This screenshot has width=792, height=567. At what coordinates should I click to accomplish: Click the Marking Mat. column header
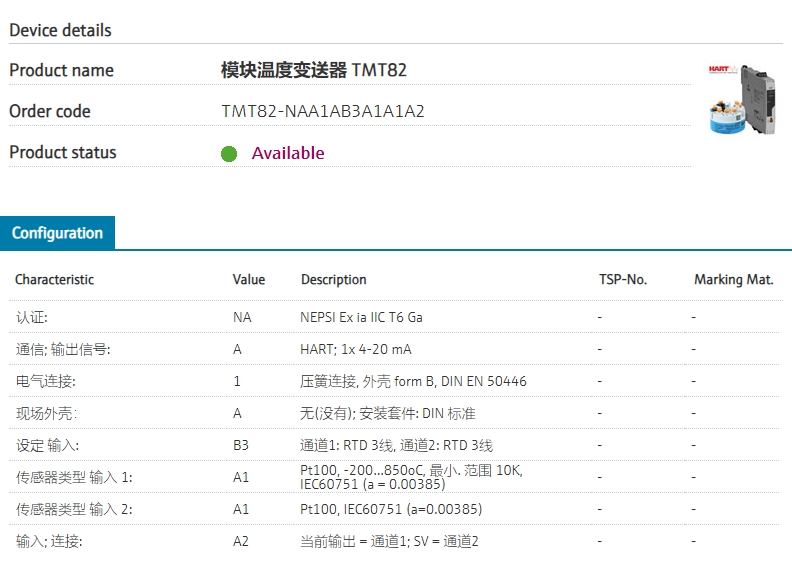coord(734,279)
